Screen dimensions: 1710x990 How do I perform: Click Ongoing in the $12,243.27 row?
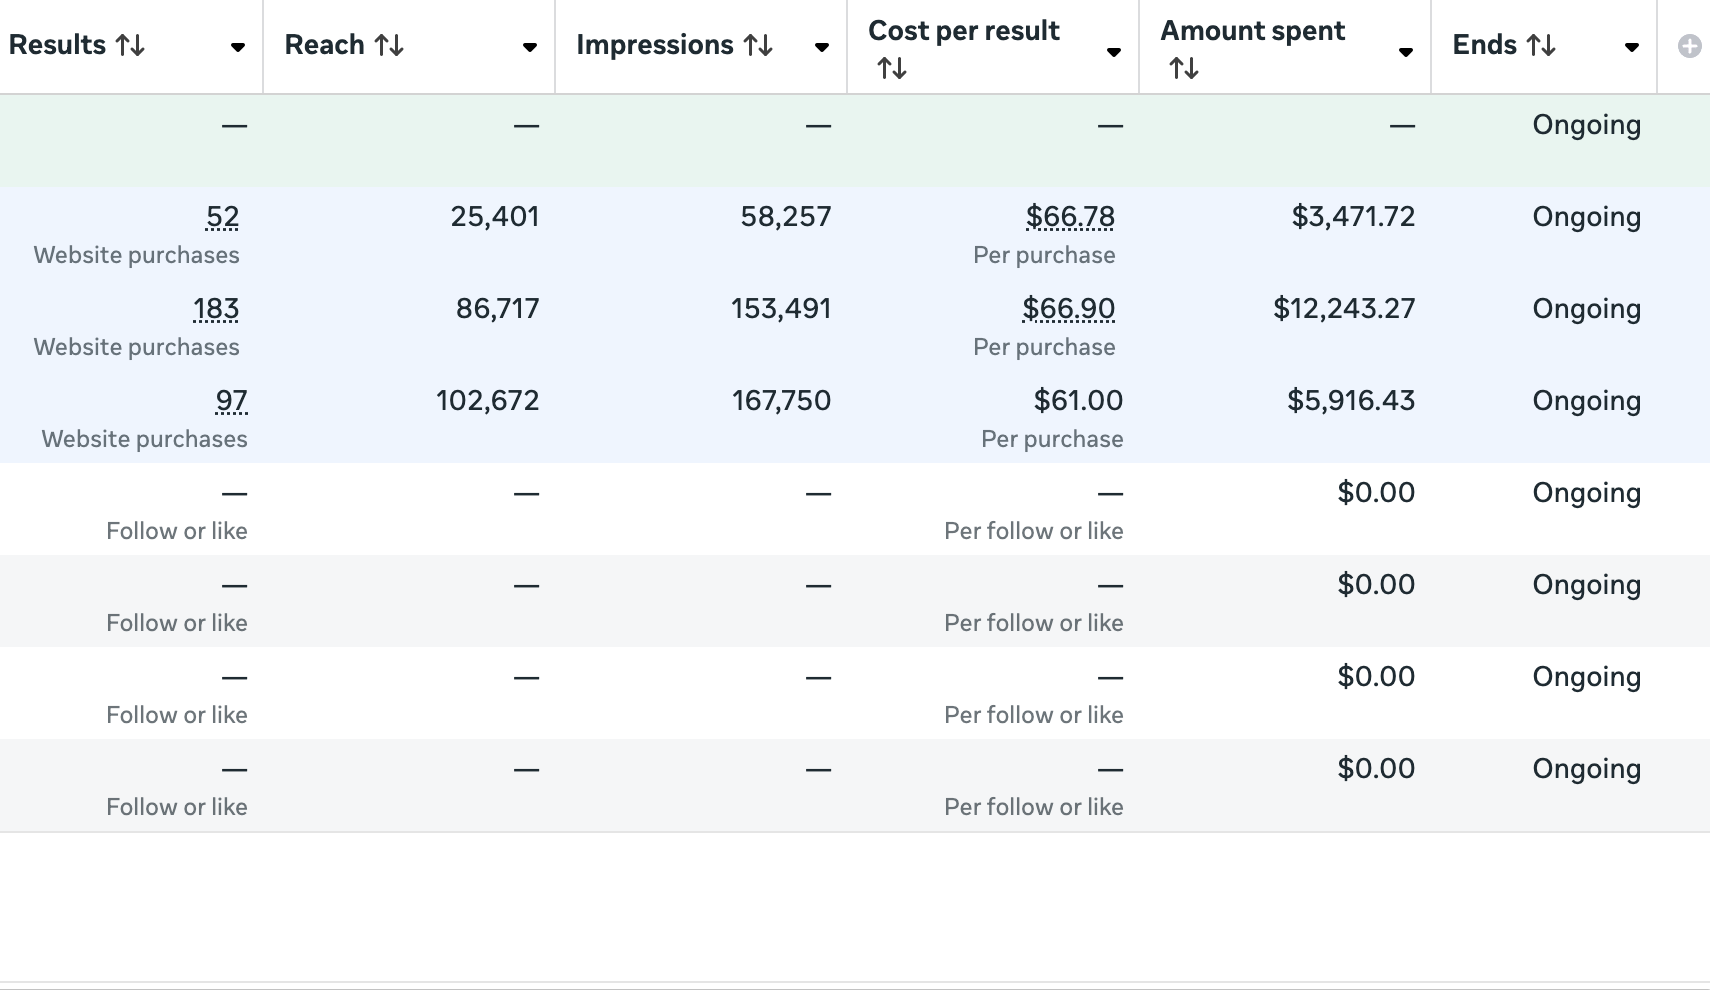[x=1587, y=309]
